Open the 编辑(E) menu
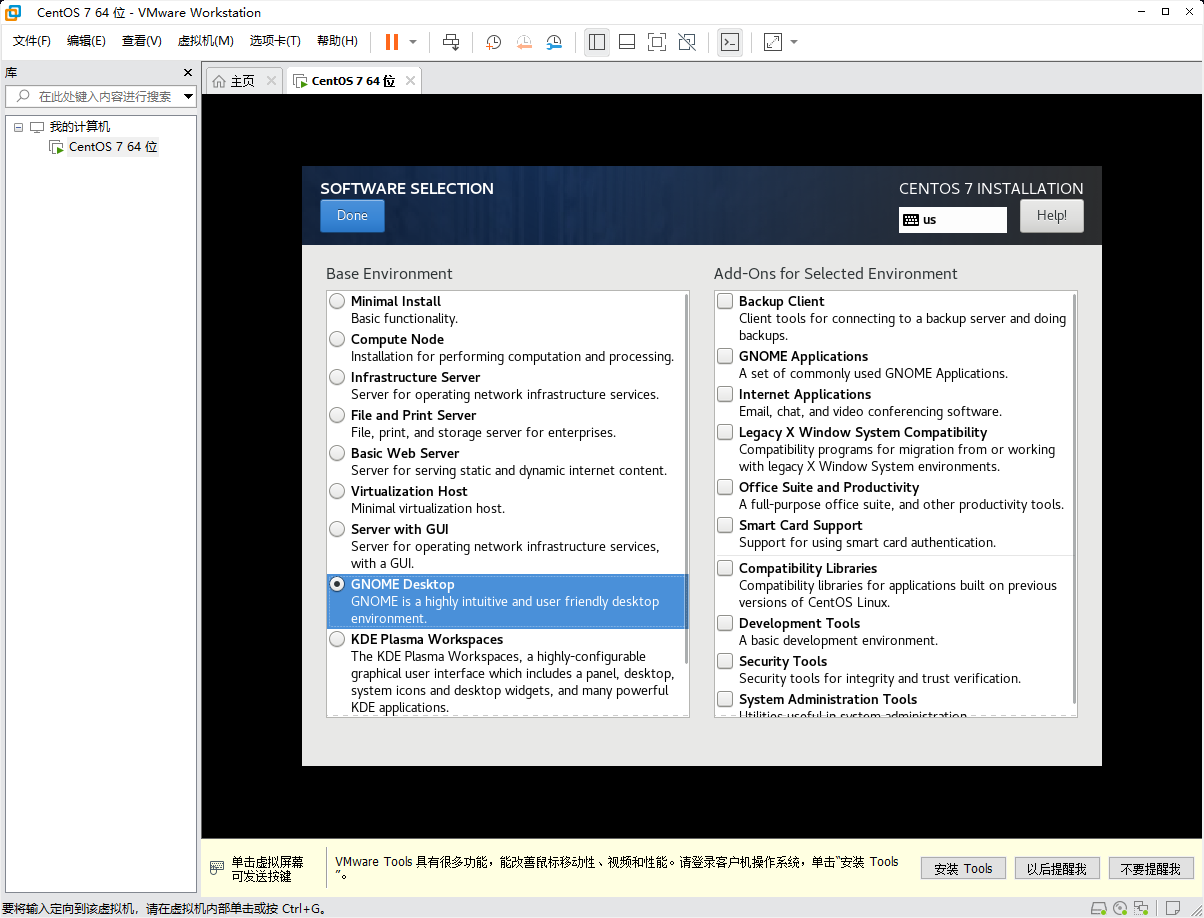 point(86,41)
